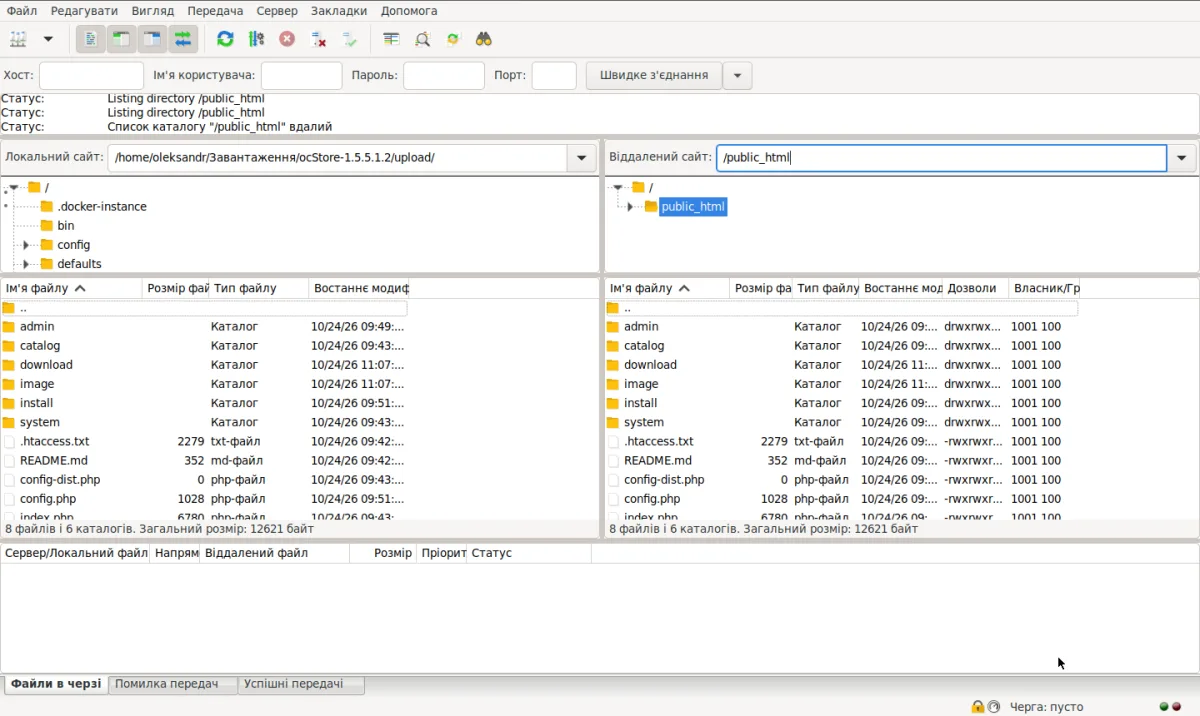1200x716 pixels.
Task: Click the install folder icon in local list
Action: pos(9,403)
